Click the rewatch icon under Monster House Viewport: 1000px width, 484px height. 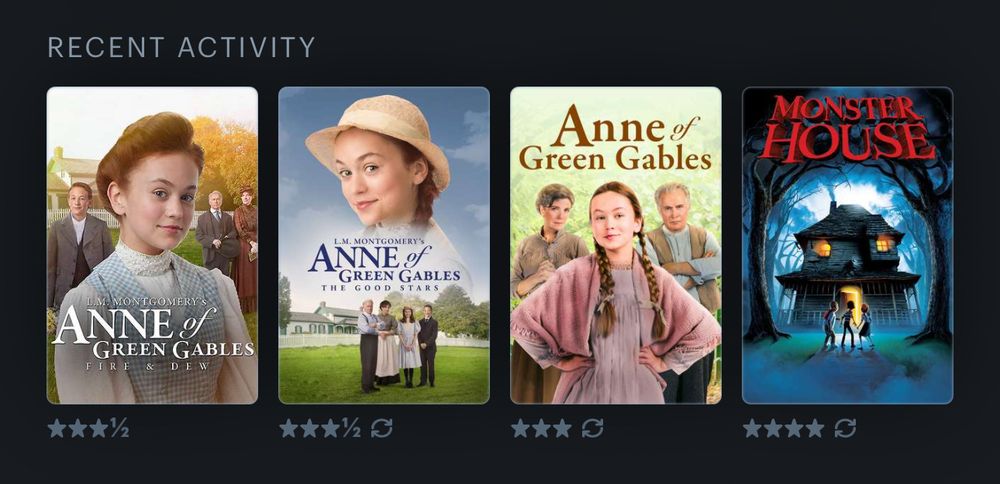pos(846,428)
